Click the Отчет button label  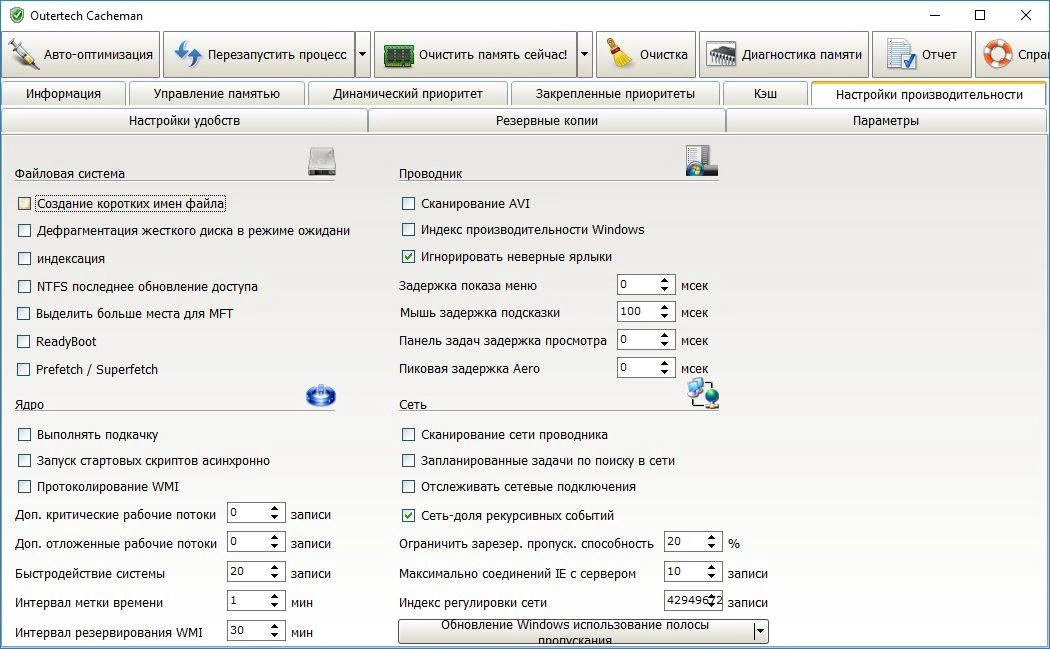(939, 55)
